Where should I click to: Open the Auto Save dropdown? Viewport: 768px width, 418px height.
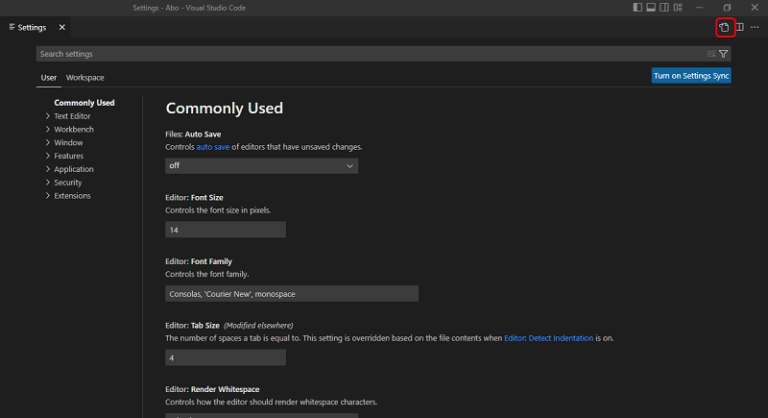point(261,165)
